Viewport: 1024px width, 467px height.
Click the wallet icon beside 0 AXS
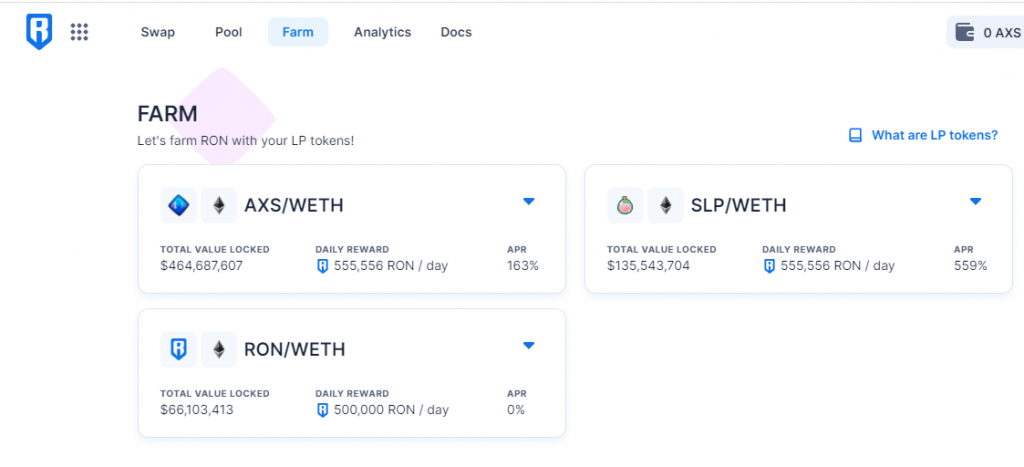click(x=965, y=32)
